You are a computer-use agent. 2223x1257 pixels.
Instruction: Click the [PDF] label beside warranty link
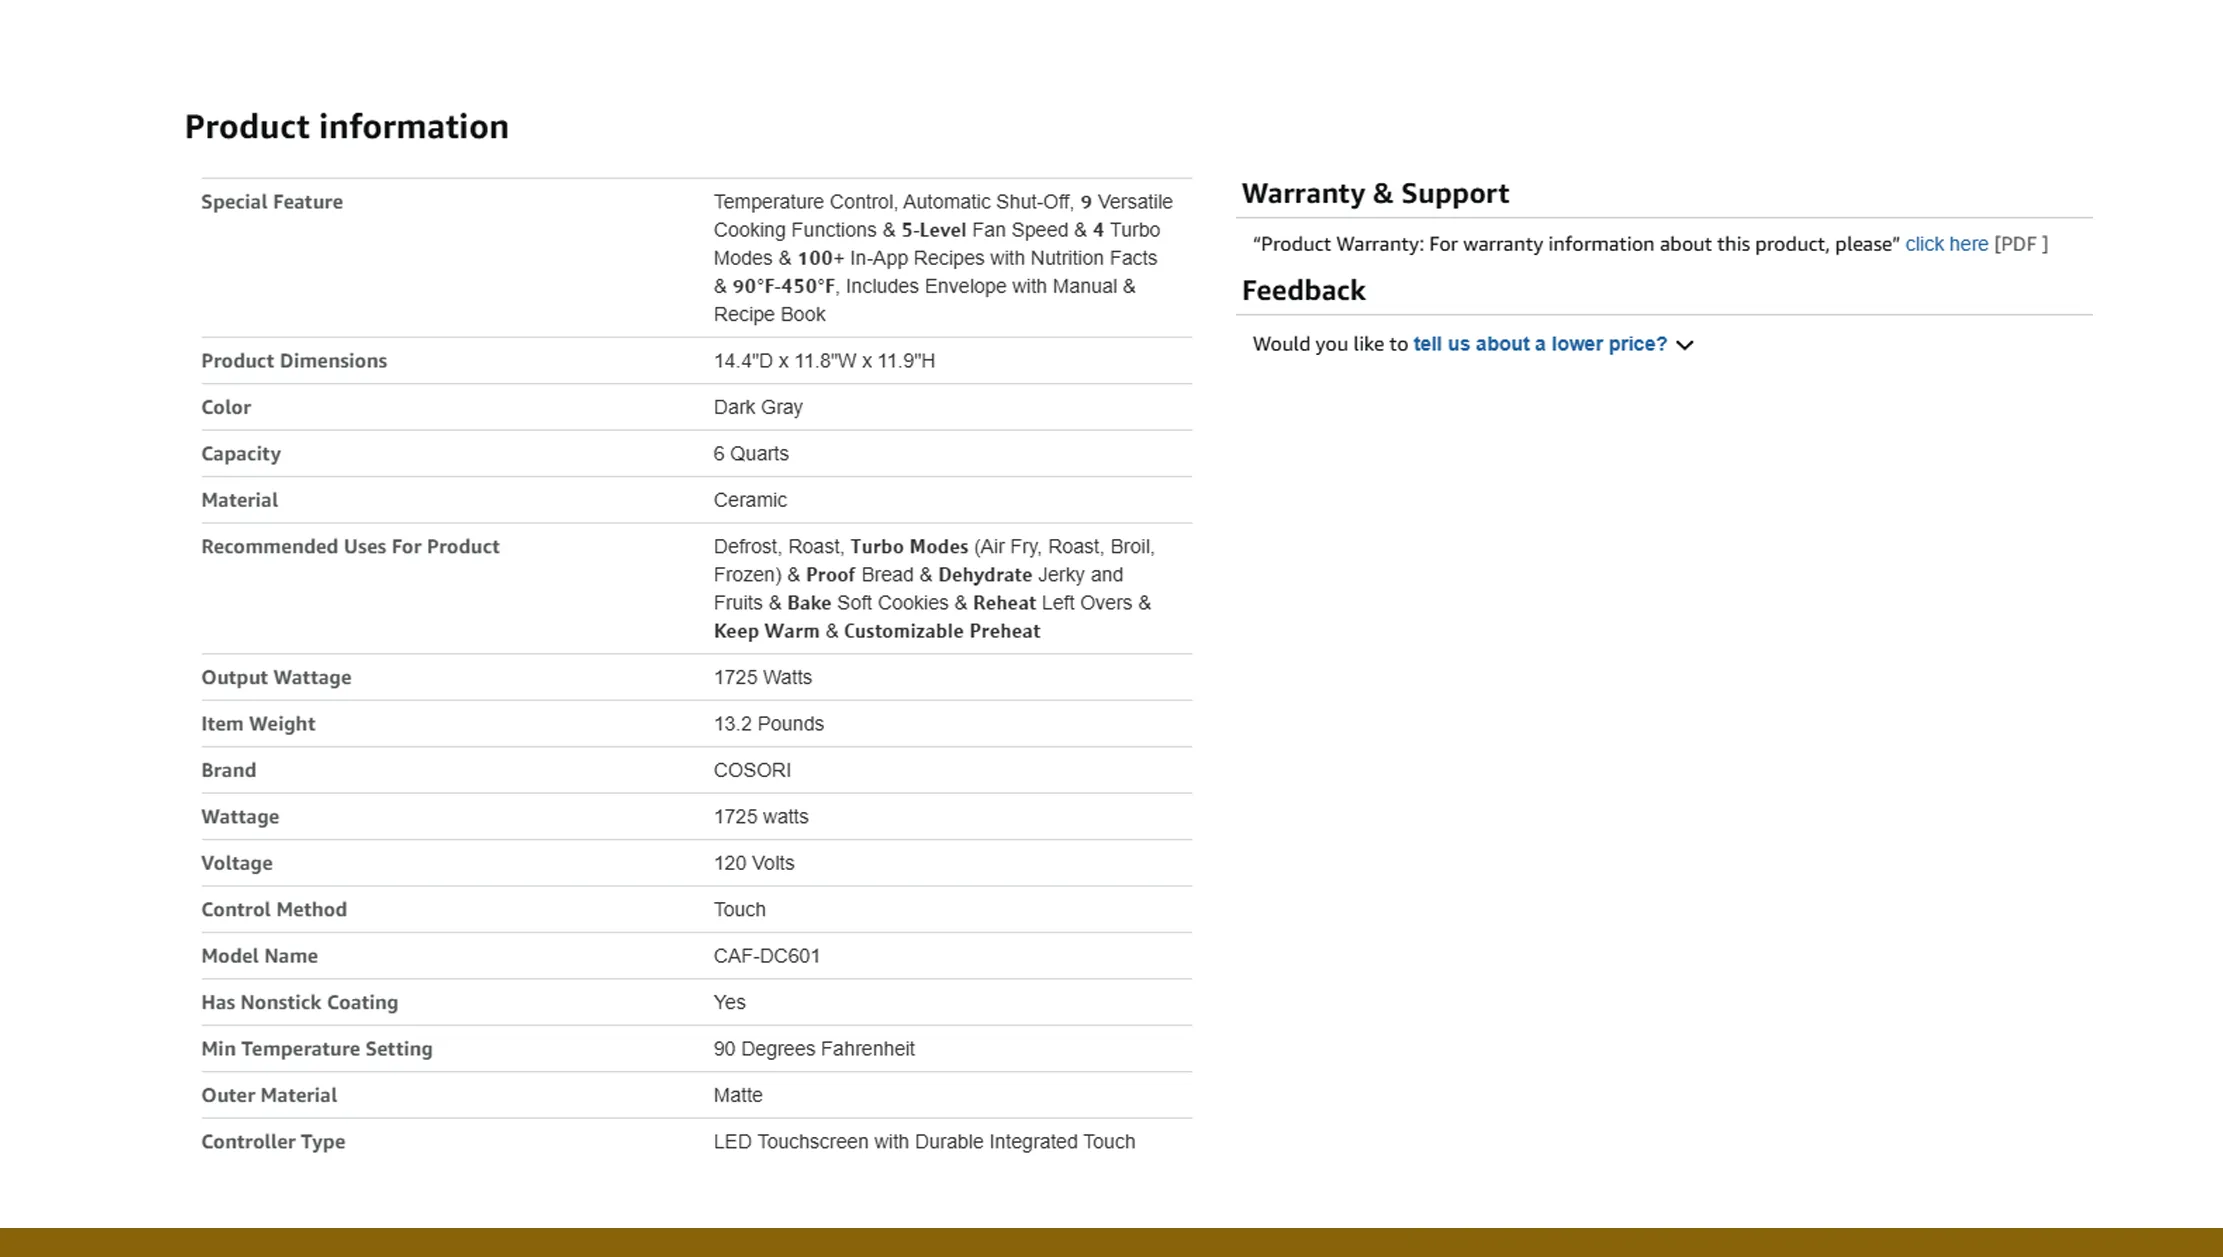(2020, 244)
